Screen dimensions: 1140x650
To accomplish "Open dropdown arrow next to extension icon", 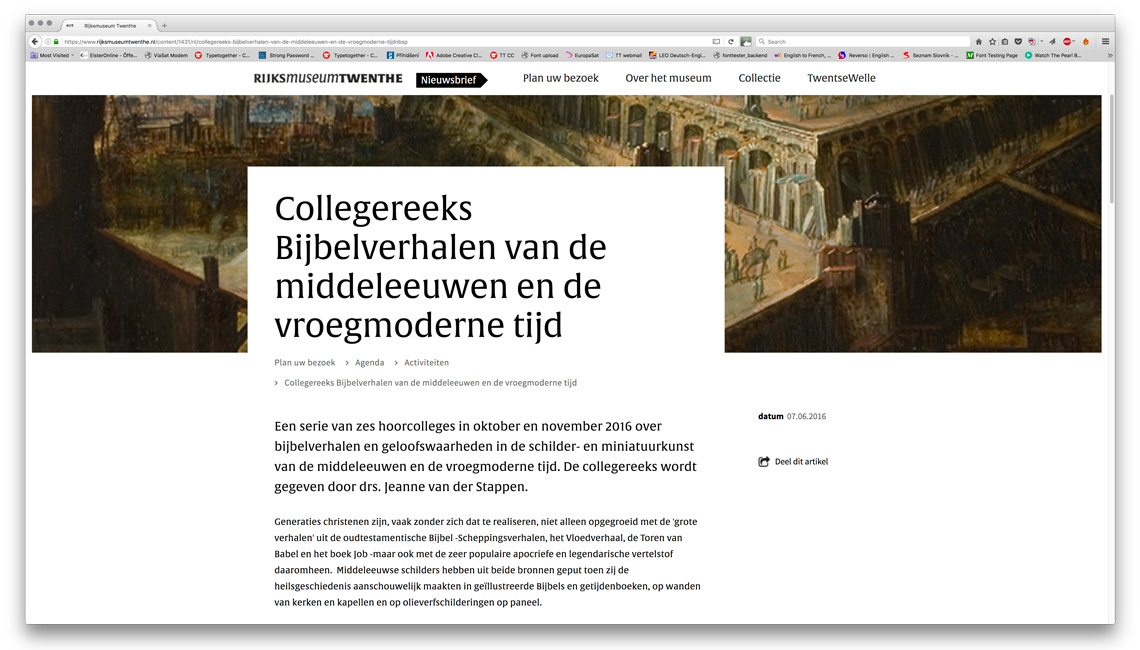I will pos(1042,41).
